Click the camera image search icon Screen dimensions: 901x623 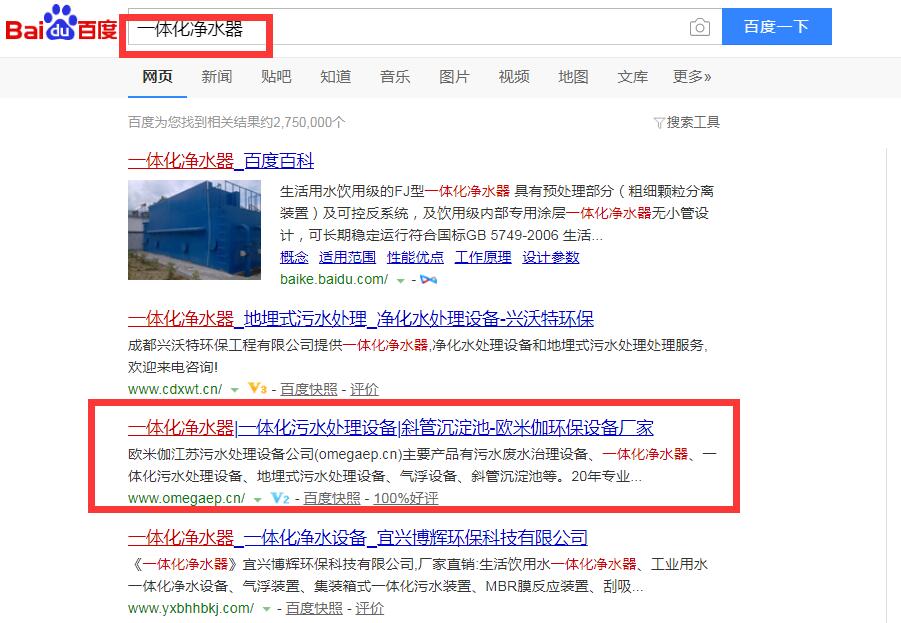tap(699, 27)
